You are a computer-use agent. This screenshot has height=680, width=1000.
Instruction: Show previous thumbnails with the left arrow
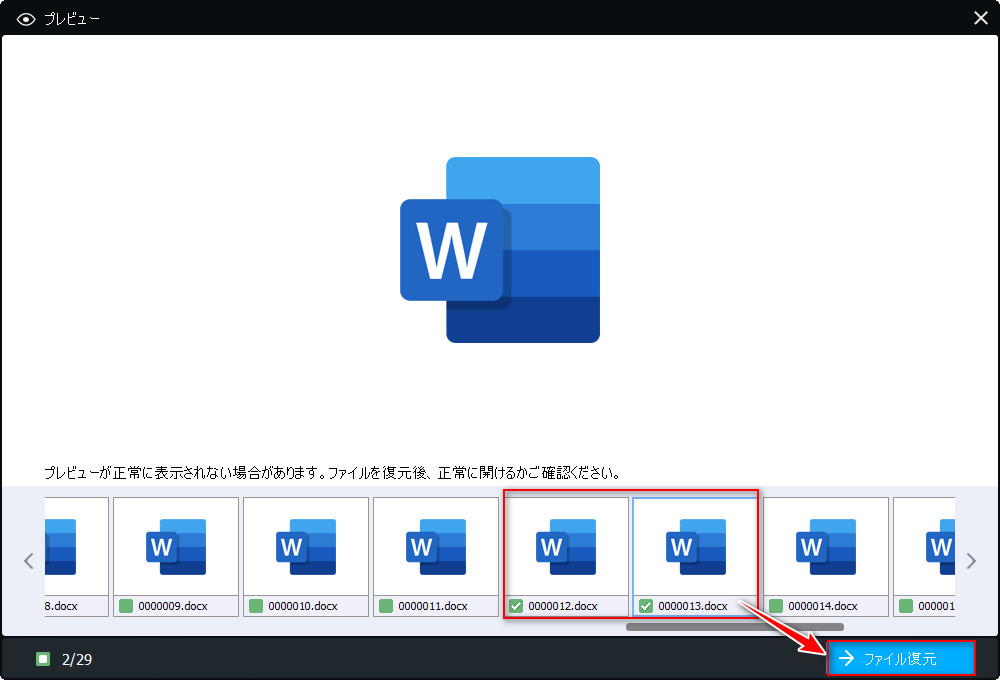coord(29,561)
